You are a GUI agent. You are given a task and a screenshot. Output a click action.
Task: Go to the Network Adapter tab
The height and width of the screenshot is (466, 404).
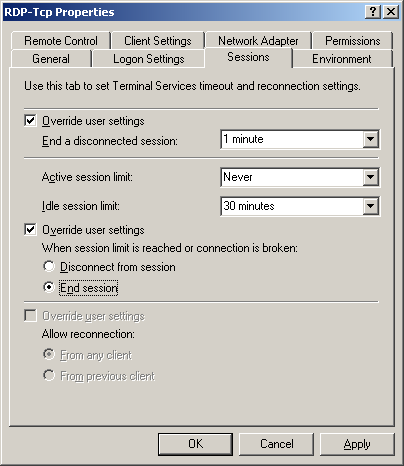258,41
